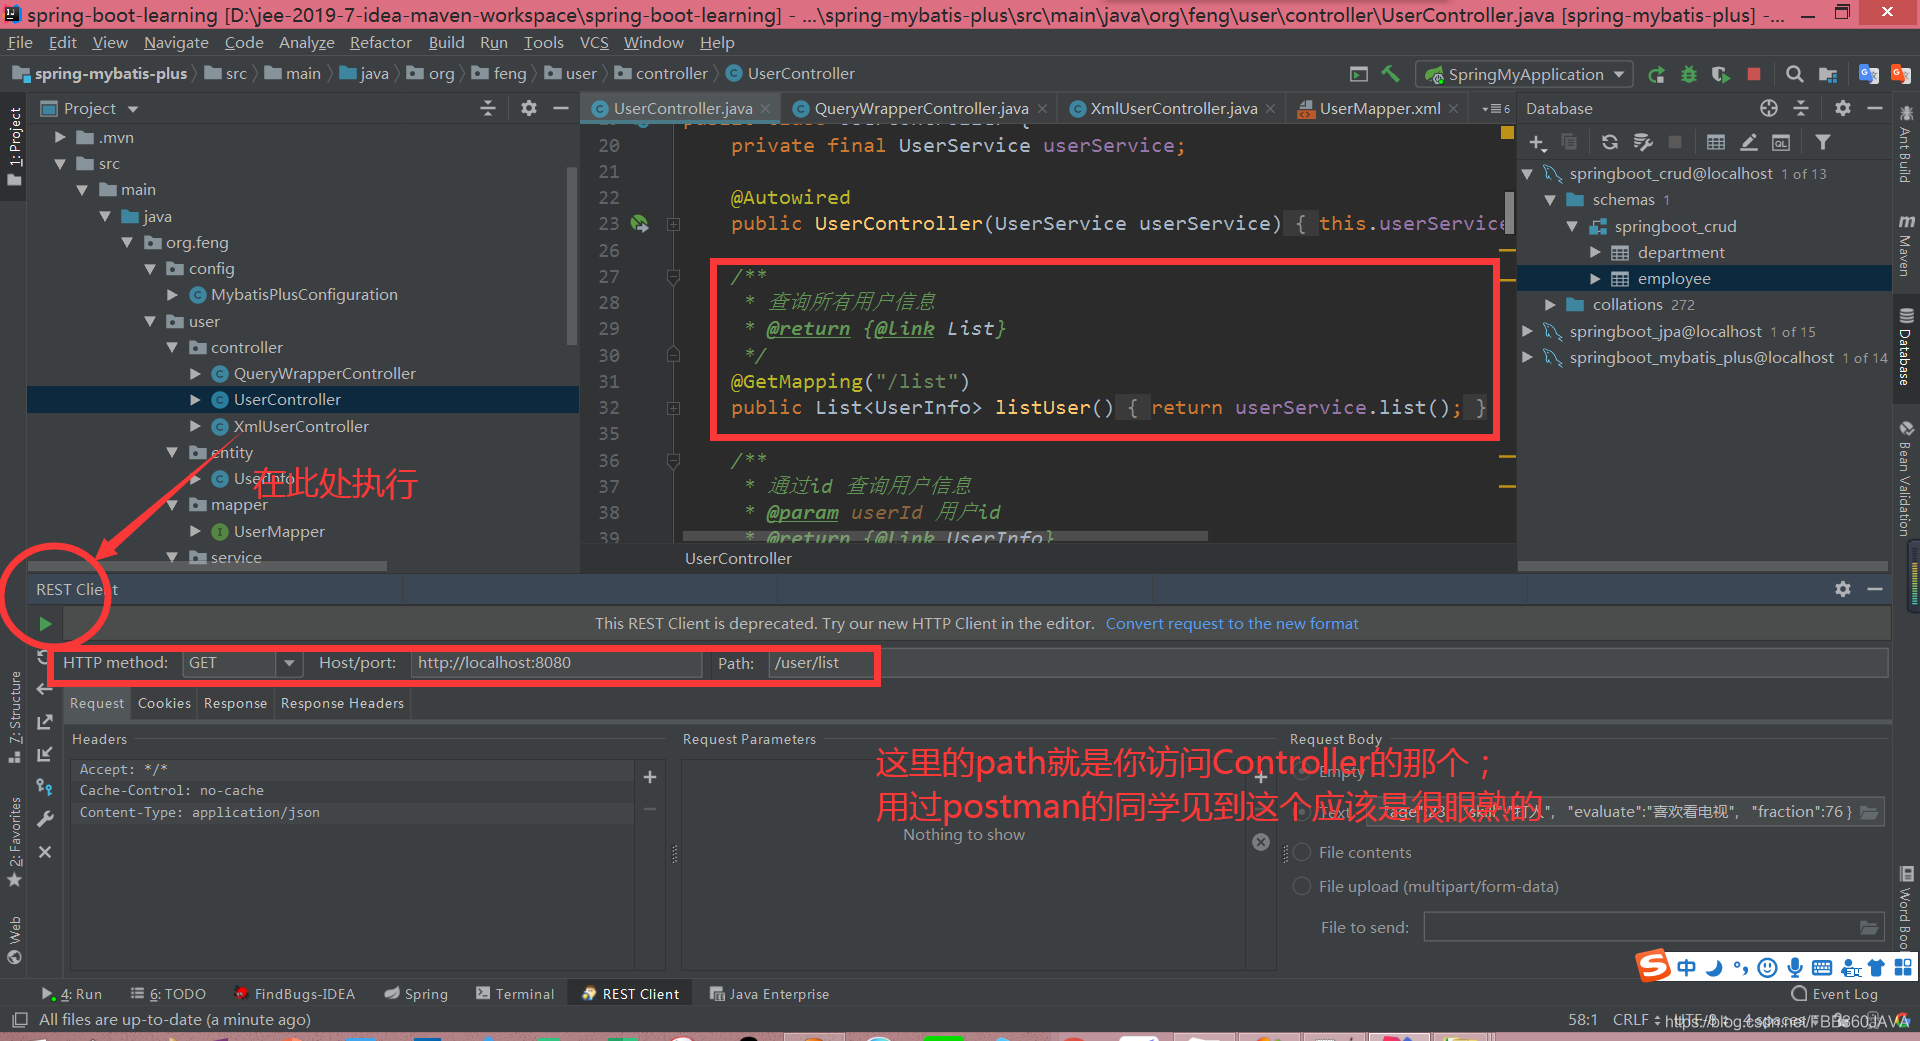Switch to UserMapper.xml tab
The height and width of the screenshot is (1041, 1920).
click(x=1379, y=108)
